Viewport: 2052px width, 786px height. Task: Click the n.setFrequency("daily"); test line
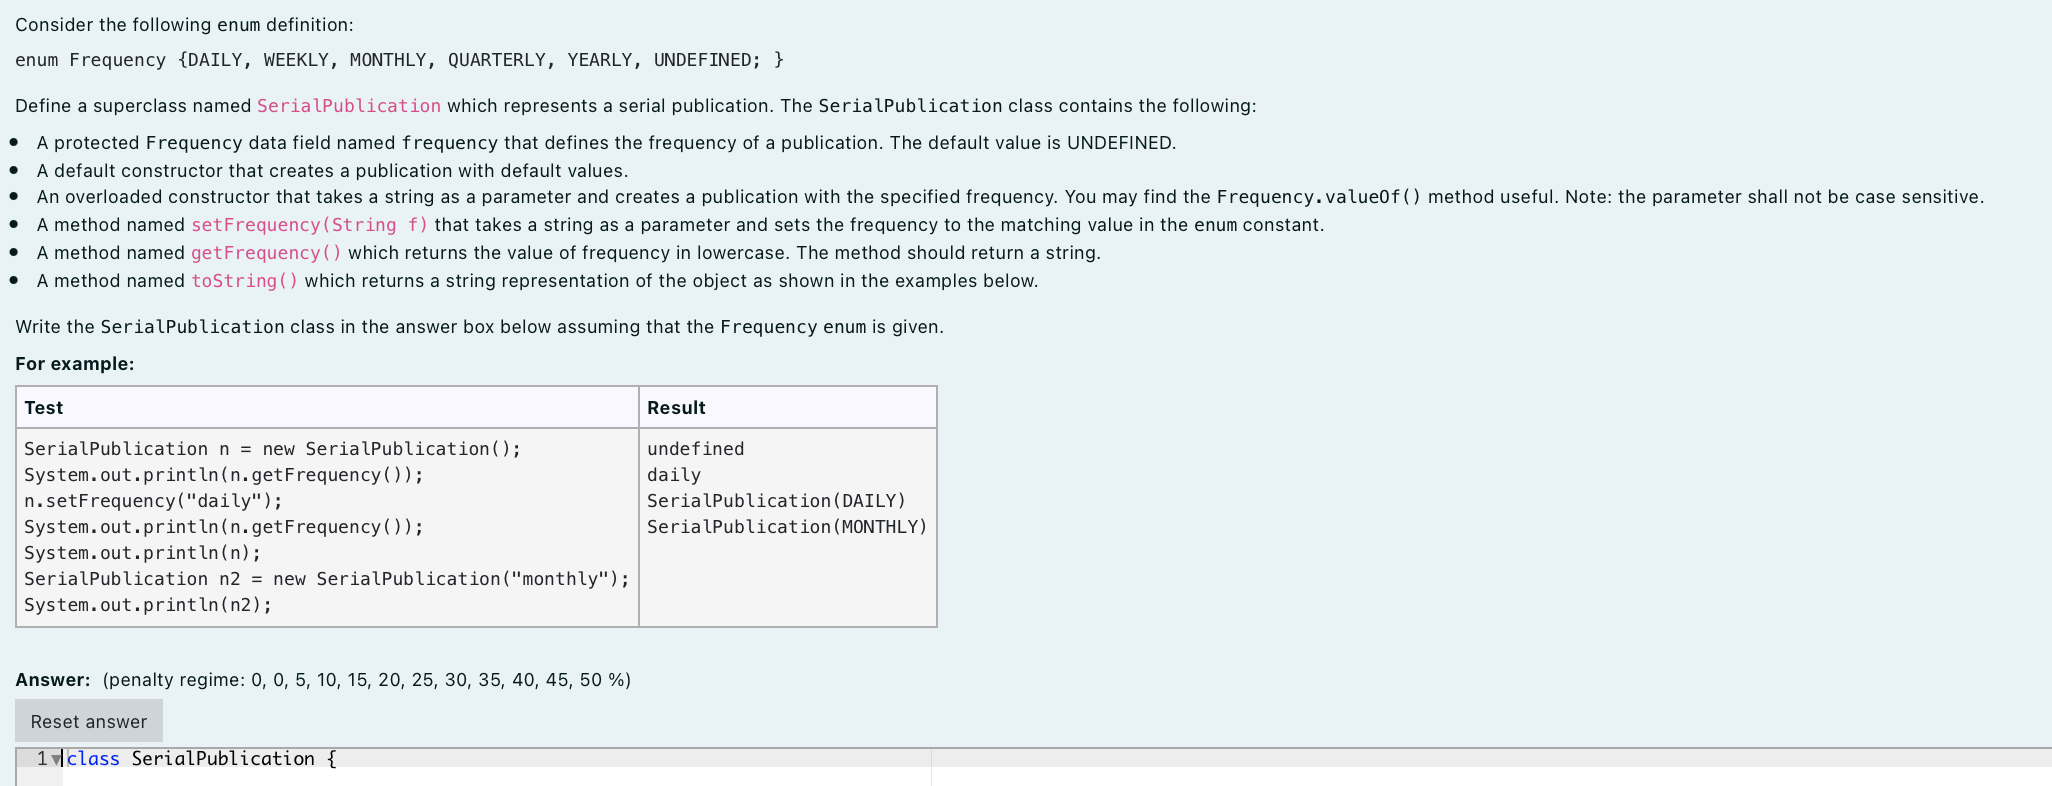pos(153,501)
